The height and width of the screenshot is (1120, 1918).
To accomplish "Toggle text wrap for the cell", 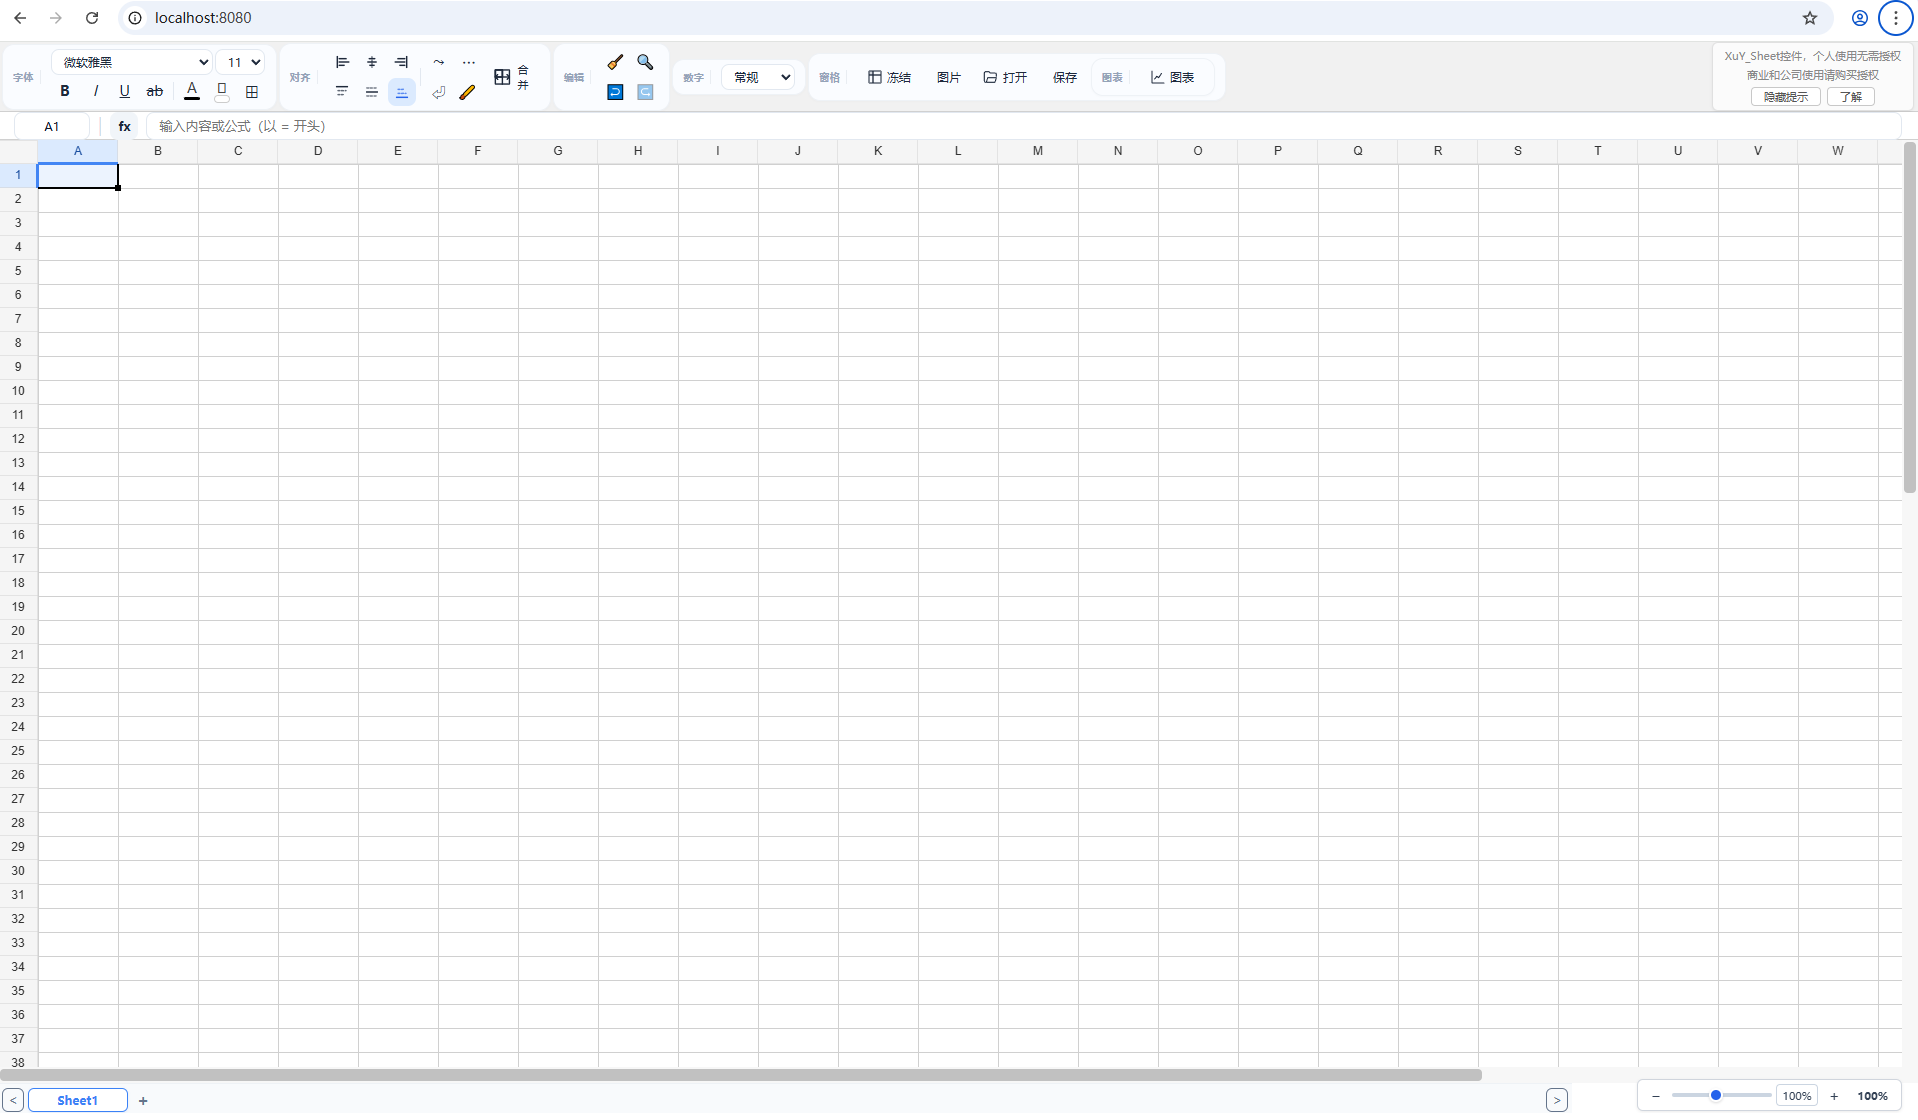I will coord(438,92).
